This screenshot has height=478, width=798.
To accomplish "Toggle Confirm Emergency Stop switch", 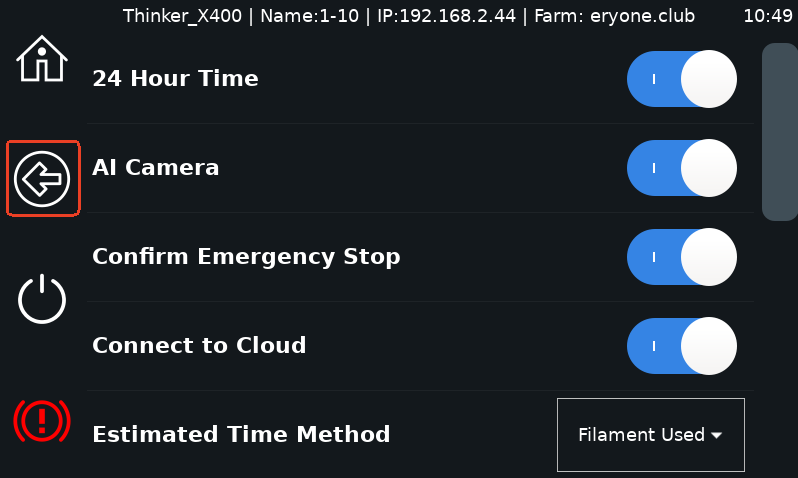I will [682, 257].
